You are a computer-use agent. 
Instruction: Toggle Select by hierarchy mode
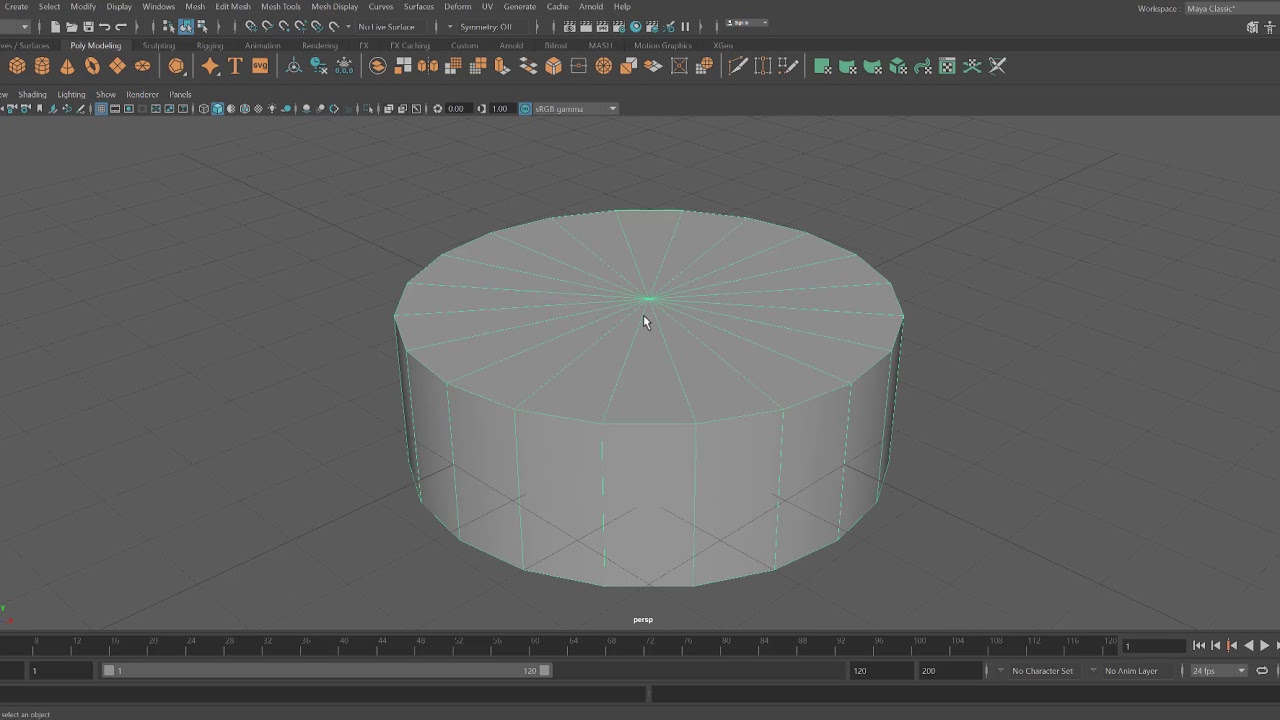[x=169, y=27]
